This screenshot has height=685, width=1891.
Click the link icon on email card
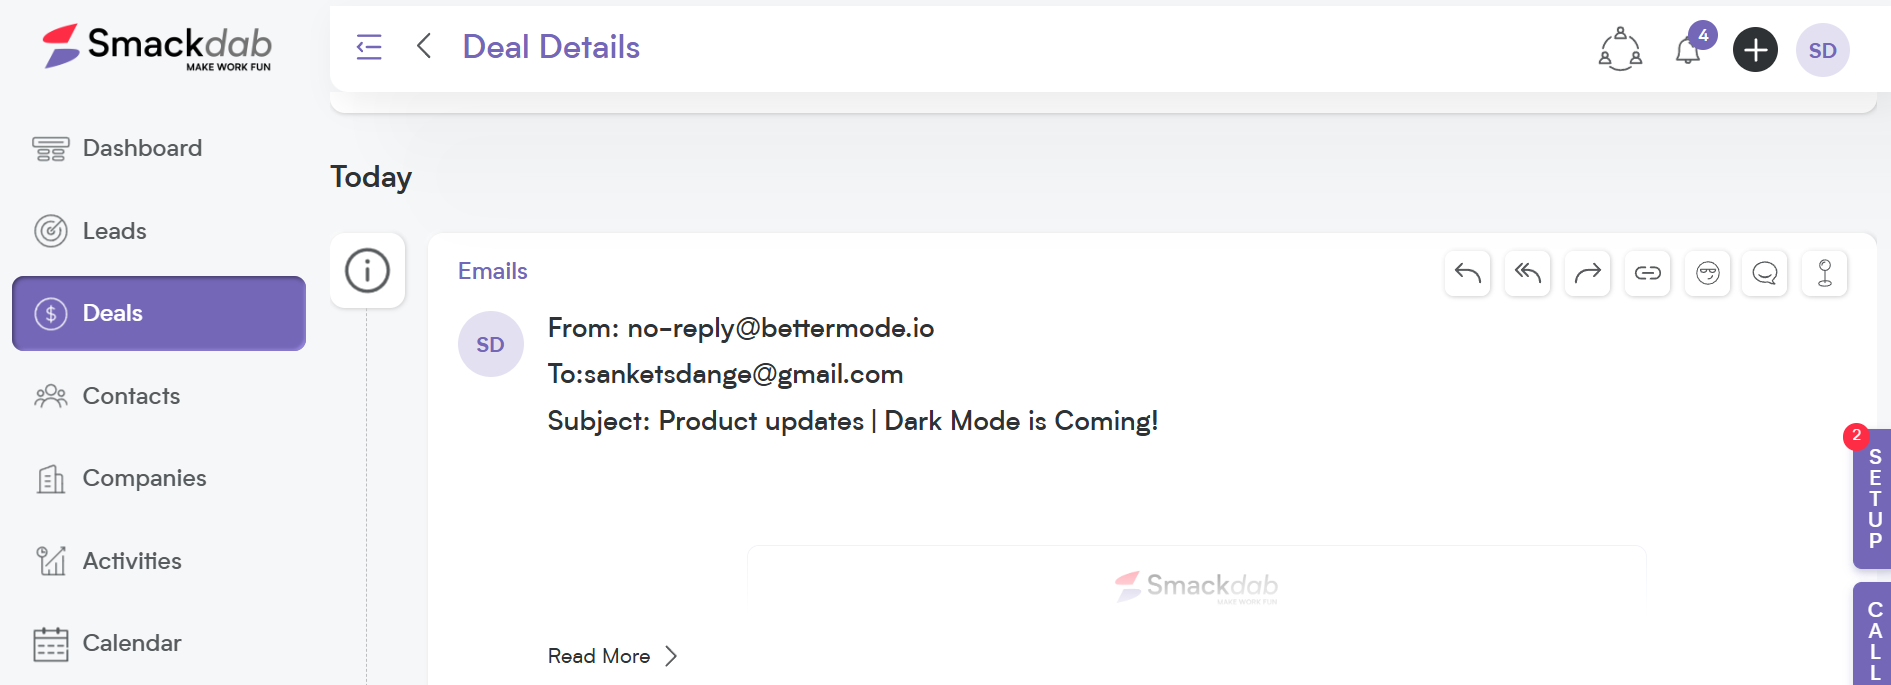(x=1647, y=273)
